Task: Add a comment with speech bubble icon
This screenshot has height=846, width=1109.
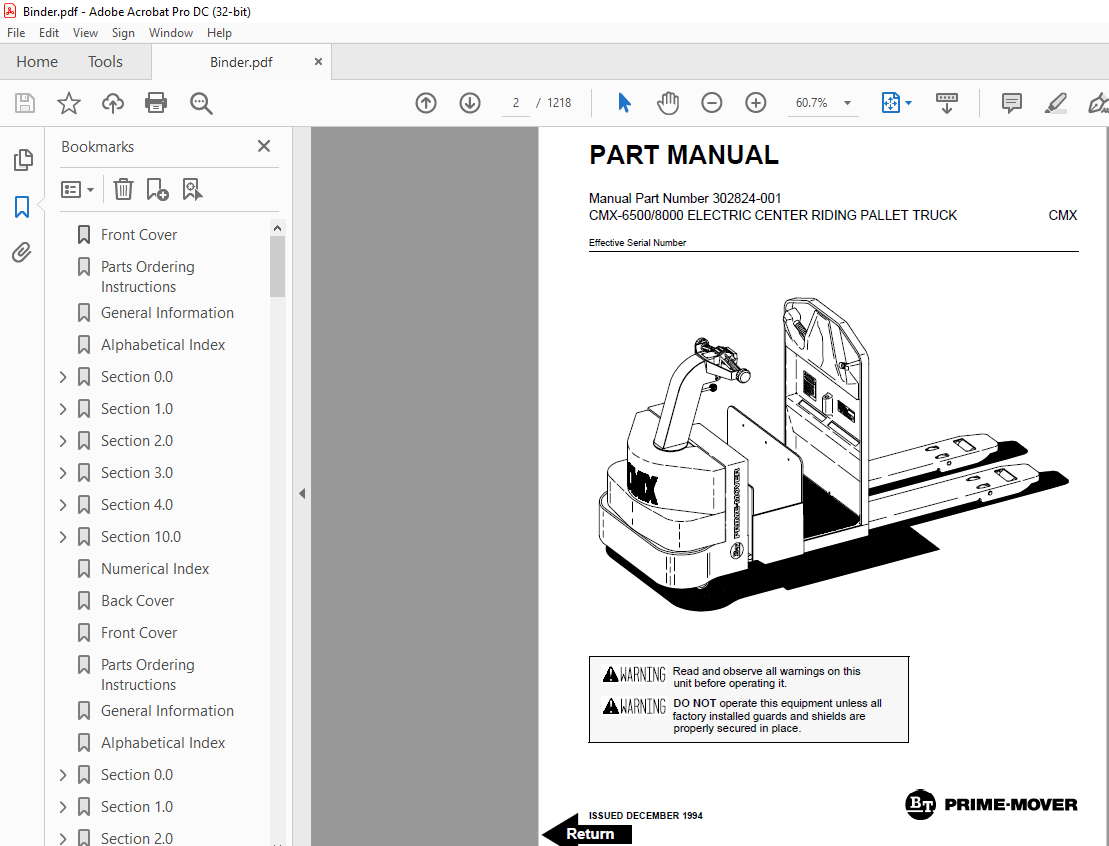Action: [1011, 103]
